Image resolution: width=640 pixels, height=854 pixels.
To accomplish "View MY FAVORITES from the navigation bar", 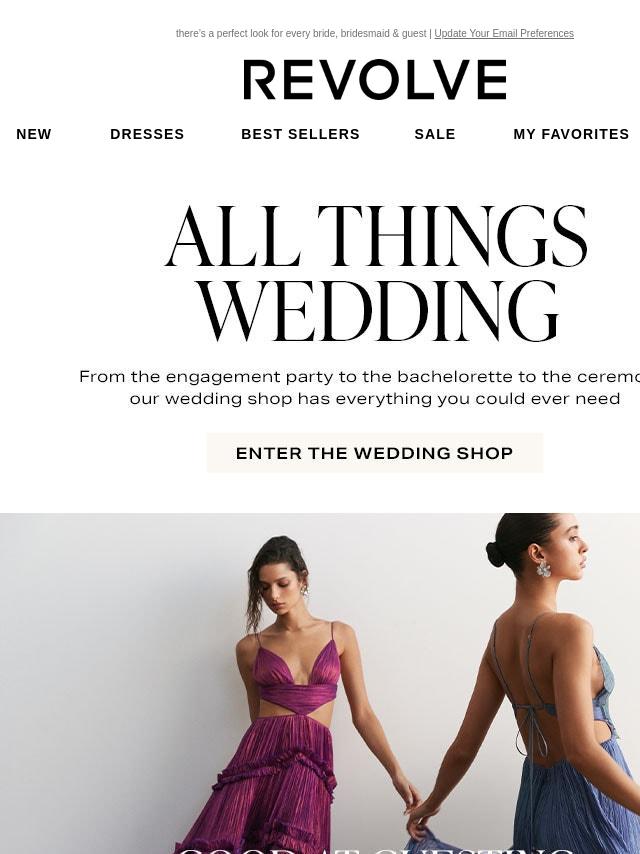I will pos(571,134).
